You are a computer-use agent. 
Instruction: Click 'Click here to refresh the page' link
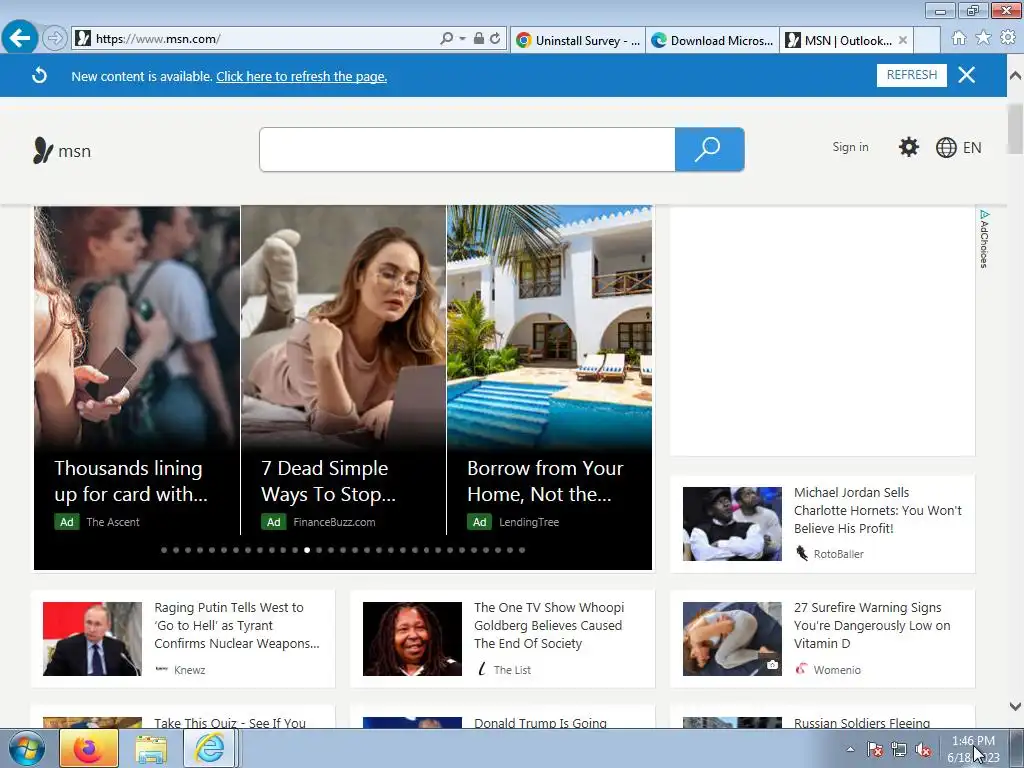click(302, 76)
